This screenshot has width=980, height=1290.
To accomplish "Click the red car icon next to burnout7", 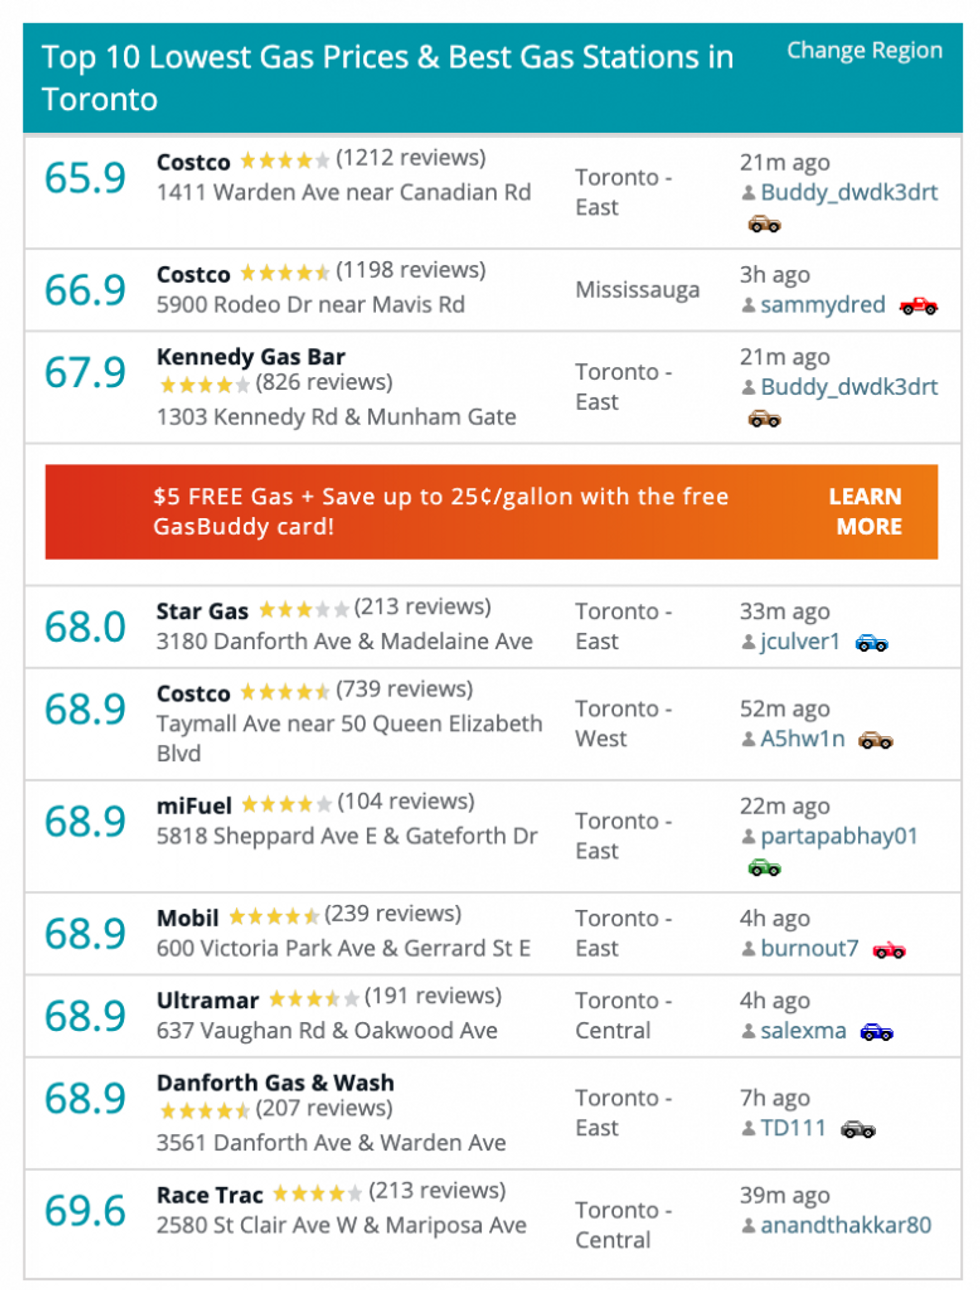I will 889,950.
